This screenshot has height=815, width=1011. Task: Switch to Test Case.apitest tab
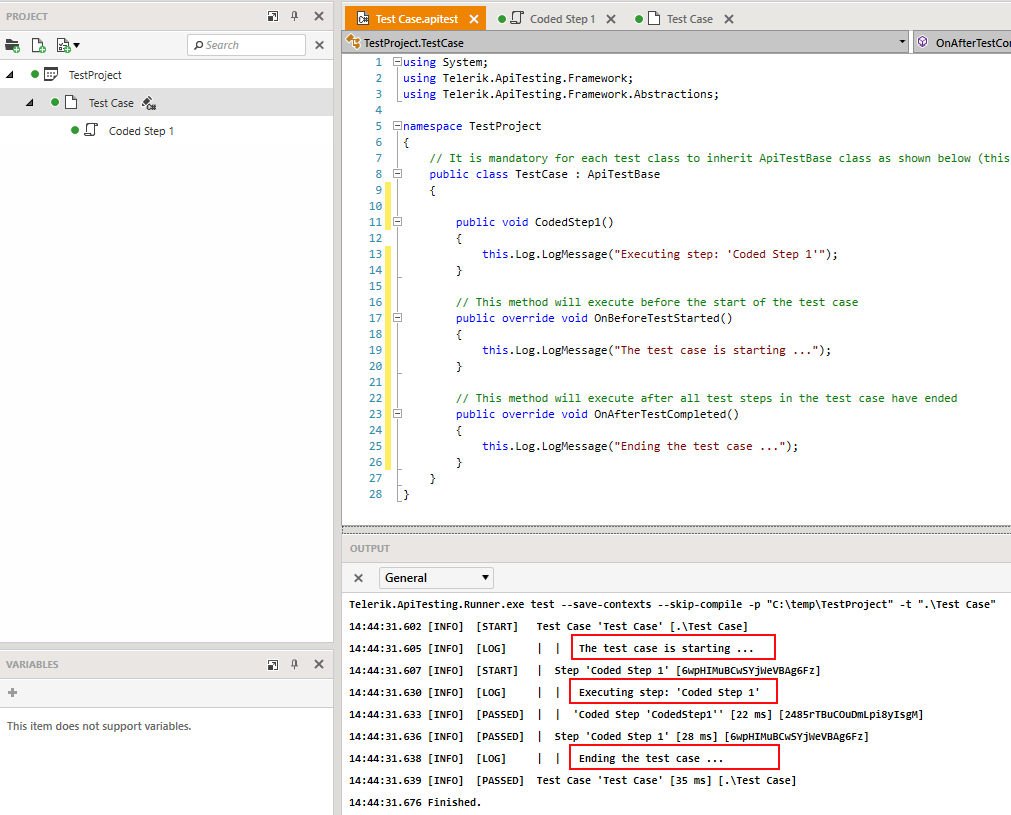[x=417, y=19]
